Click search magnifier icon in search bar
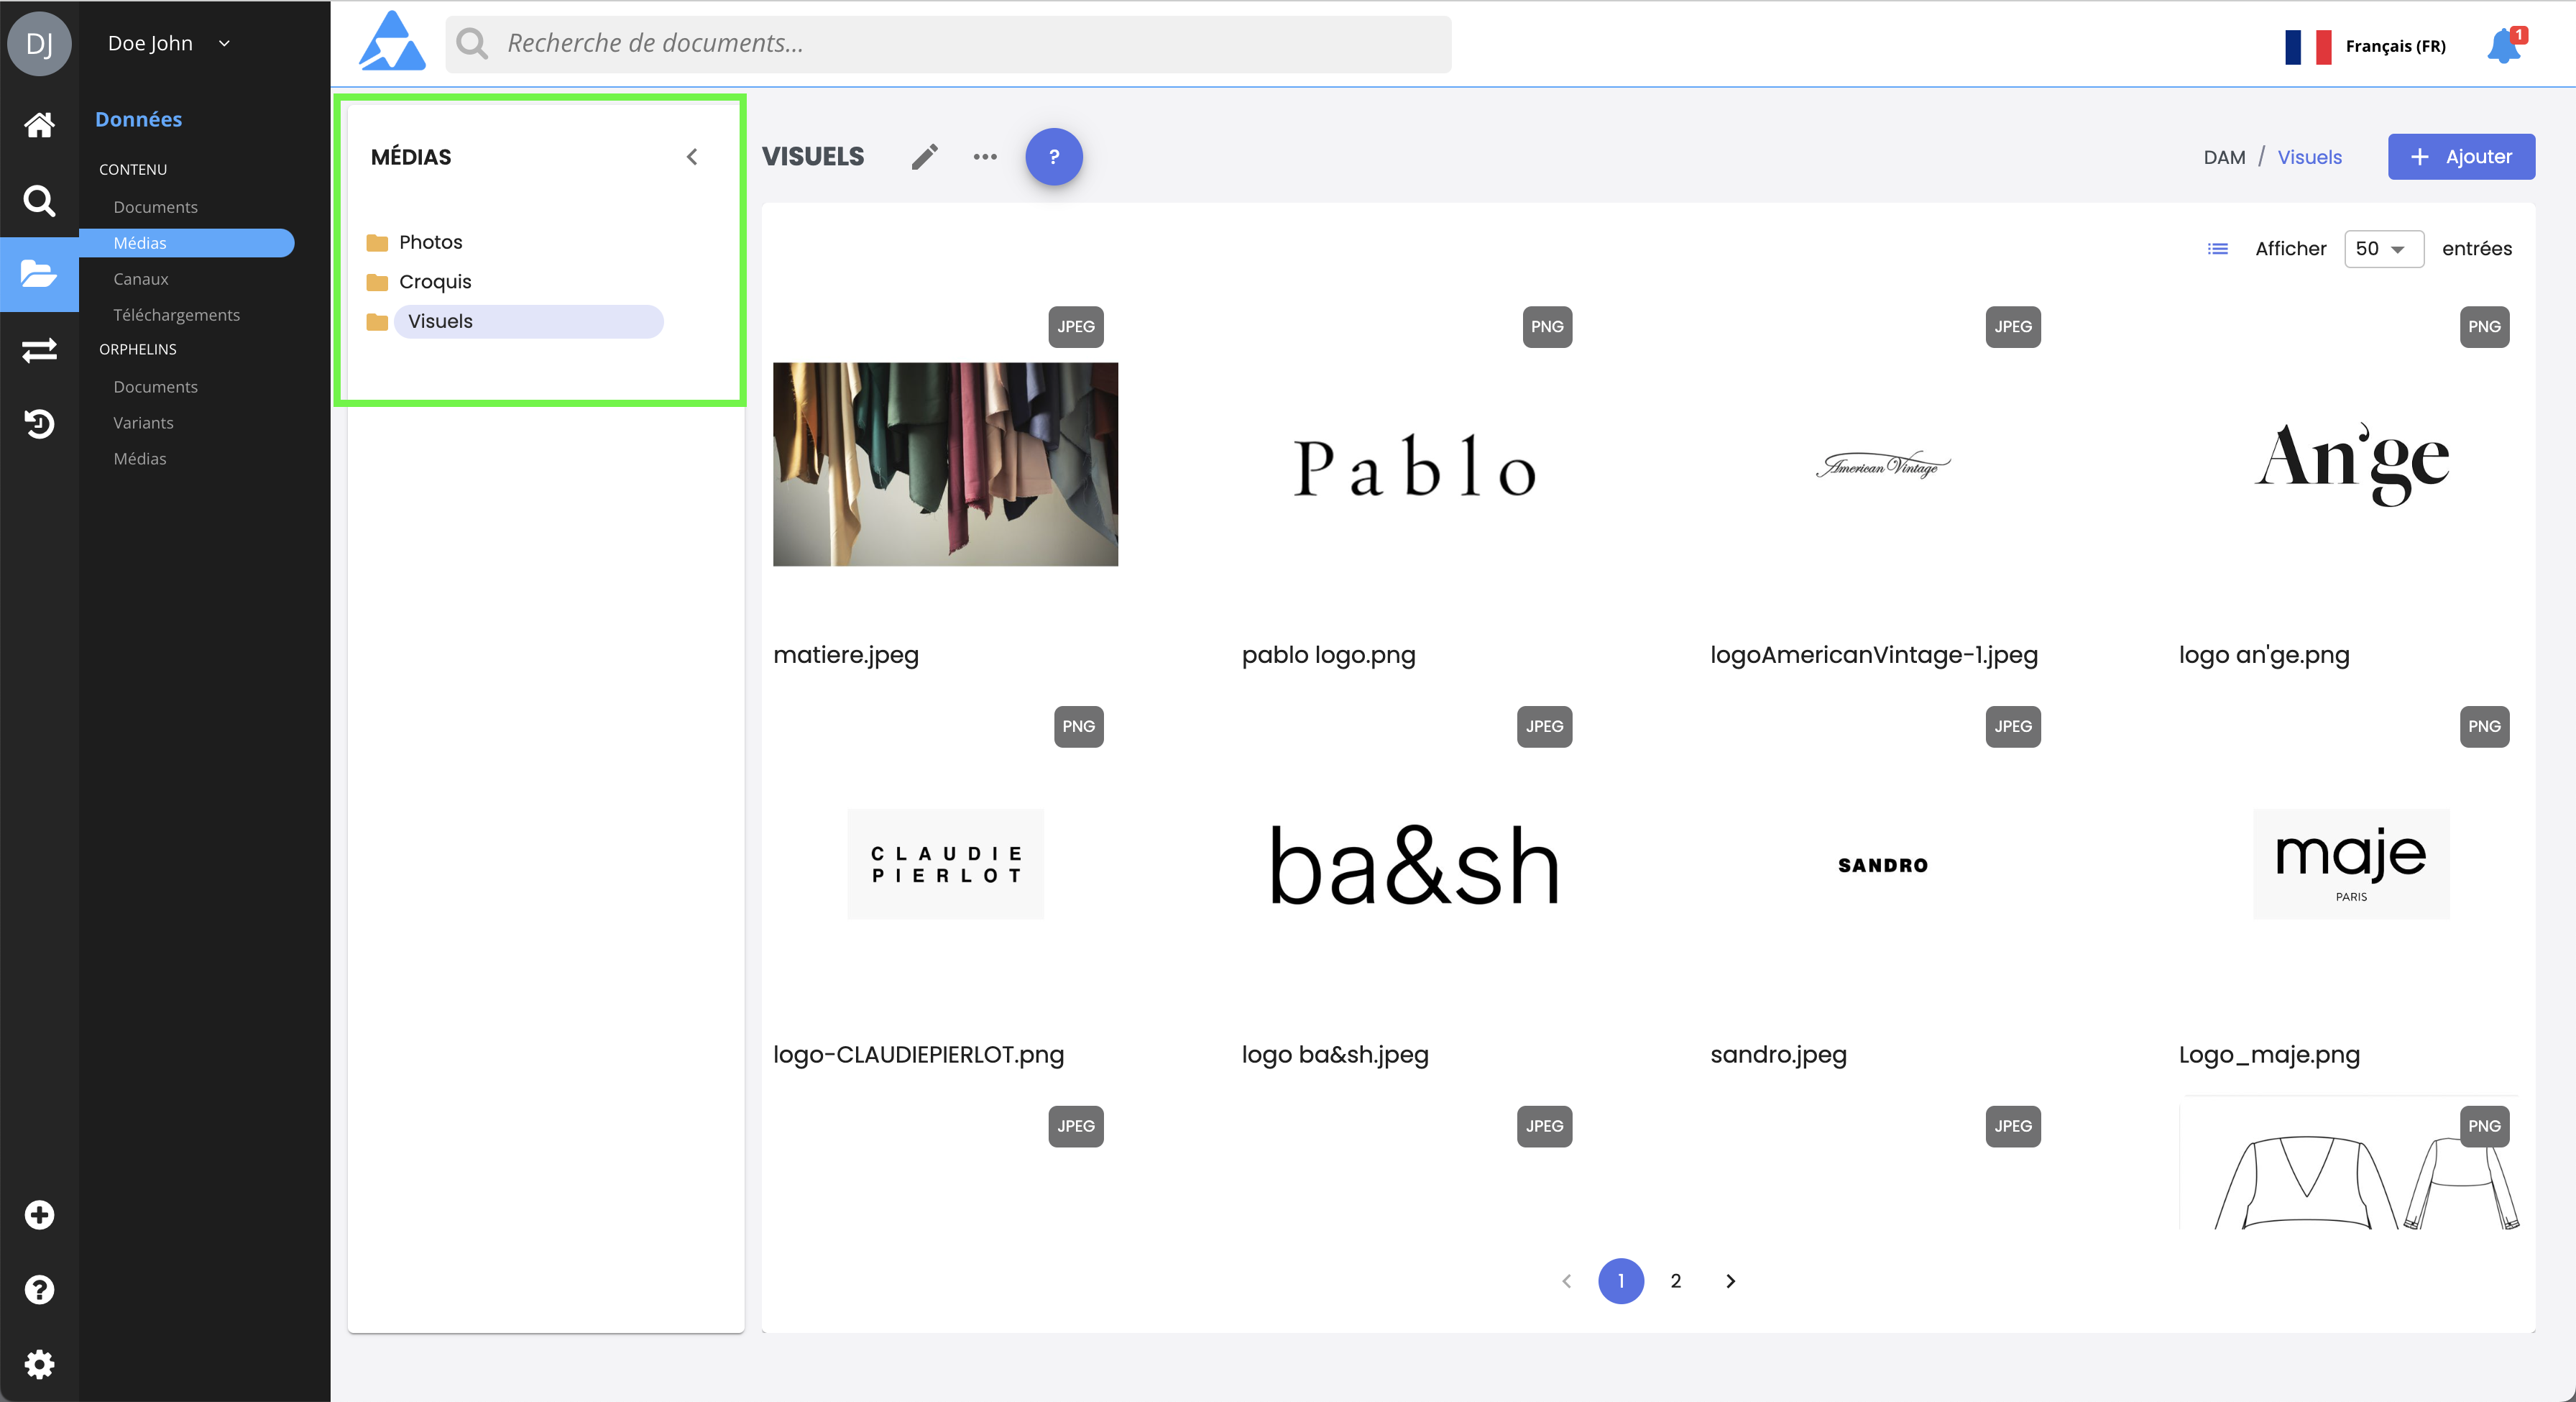 point(472,43)
